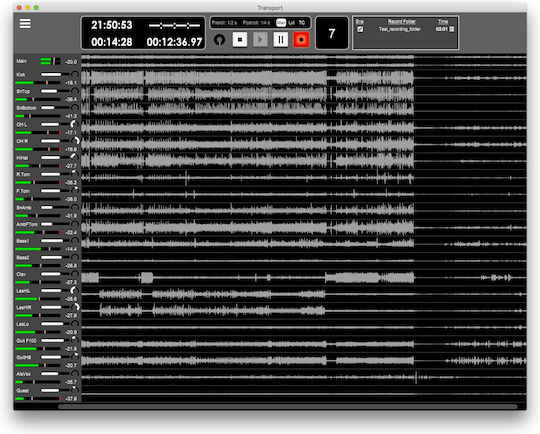
Task: Adjust the Bass2 pan knob
Action: coord(74,257)
